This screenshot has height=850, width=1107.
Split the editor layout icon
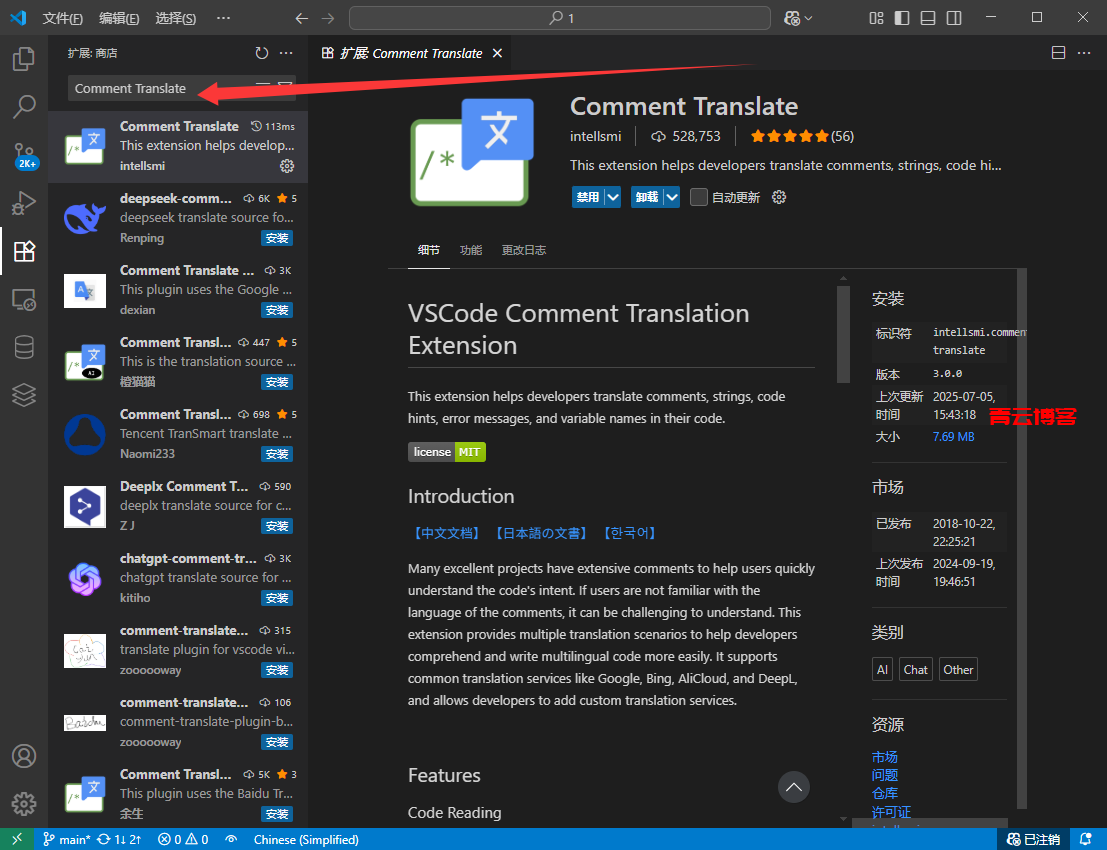tap(1058, 53)
